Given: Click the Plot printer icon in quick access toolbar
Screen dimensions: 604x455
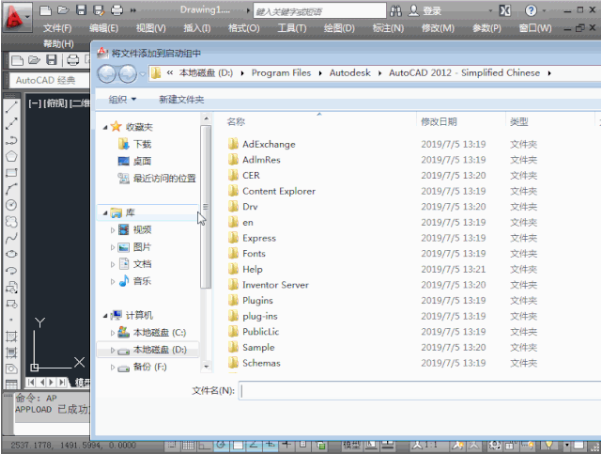Looking at the screenshot, I should pos(117,10).
